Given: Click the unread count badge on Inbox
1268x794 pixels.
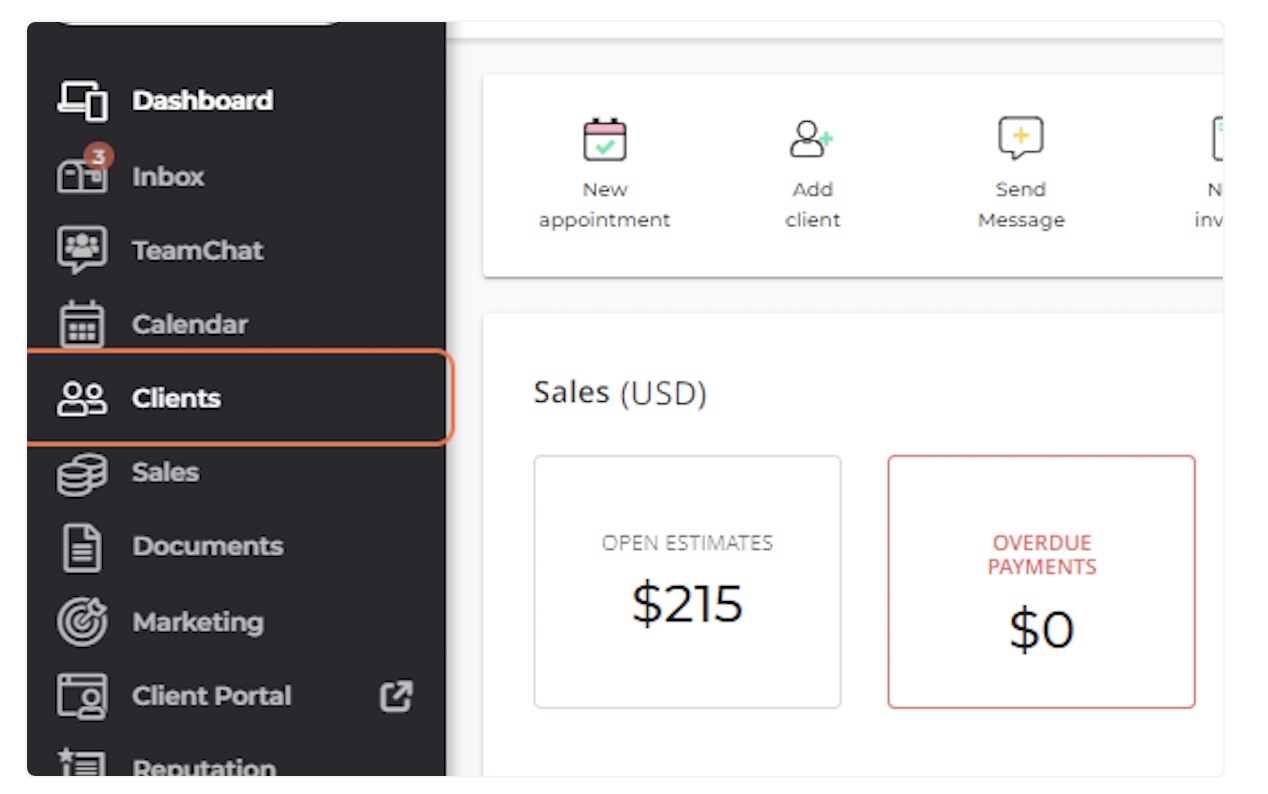Looking at the screenshot, I should [x=98, y=157].
